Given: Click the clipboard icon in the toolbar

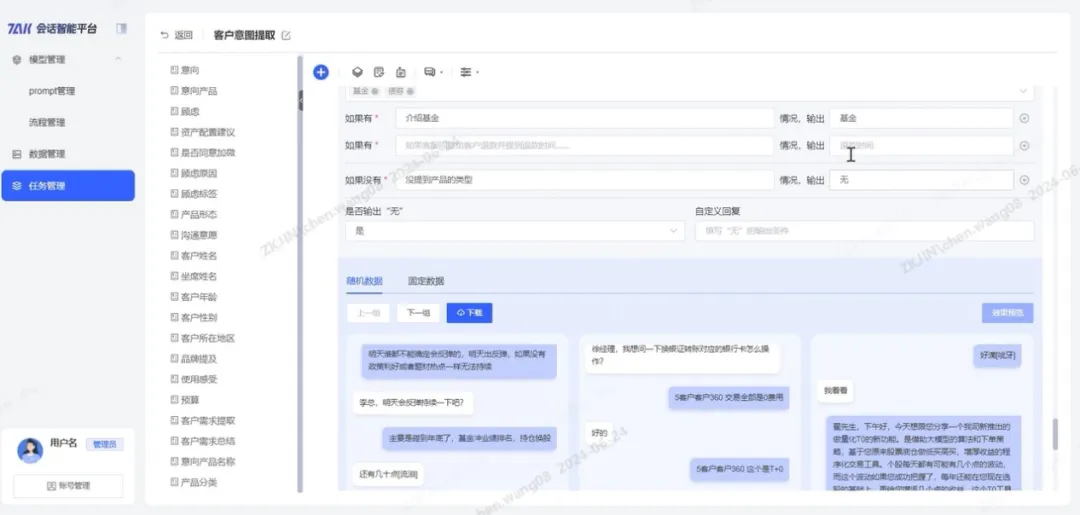Looking at the screenshot, I should coord(401,72).
